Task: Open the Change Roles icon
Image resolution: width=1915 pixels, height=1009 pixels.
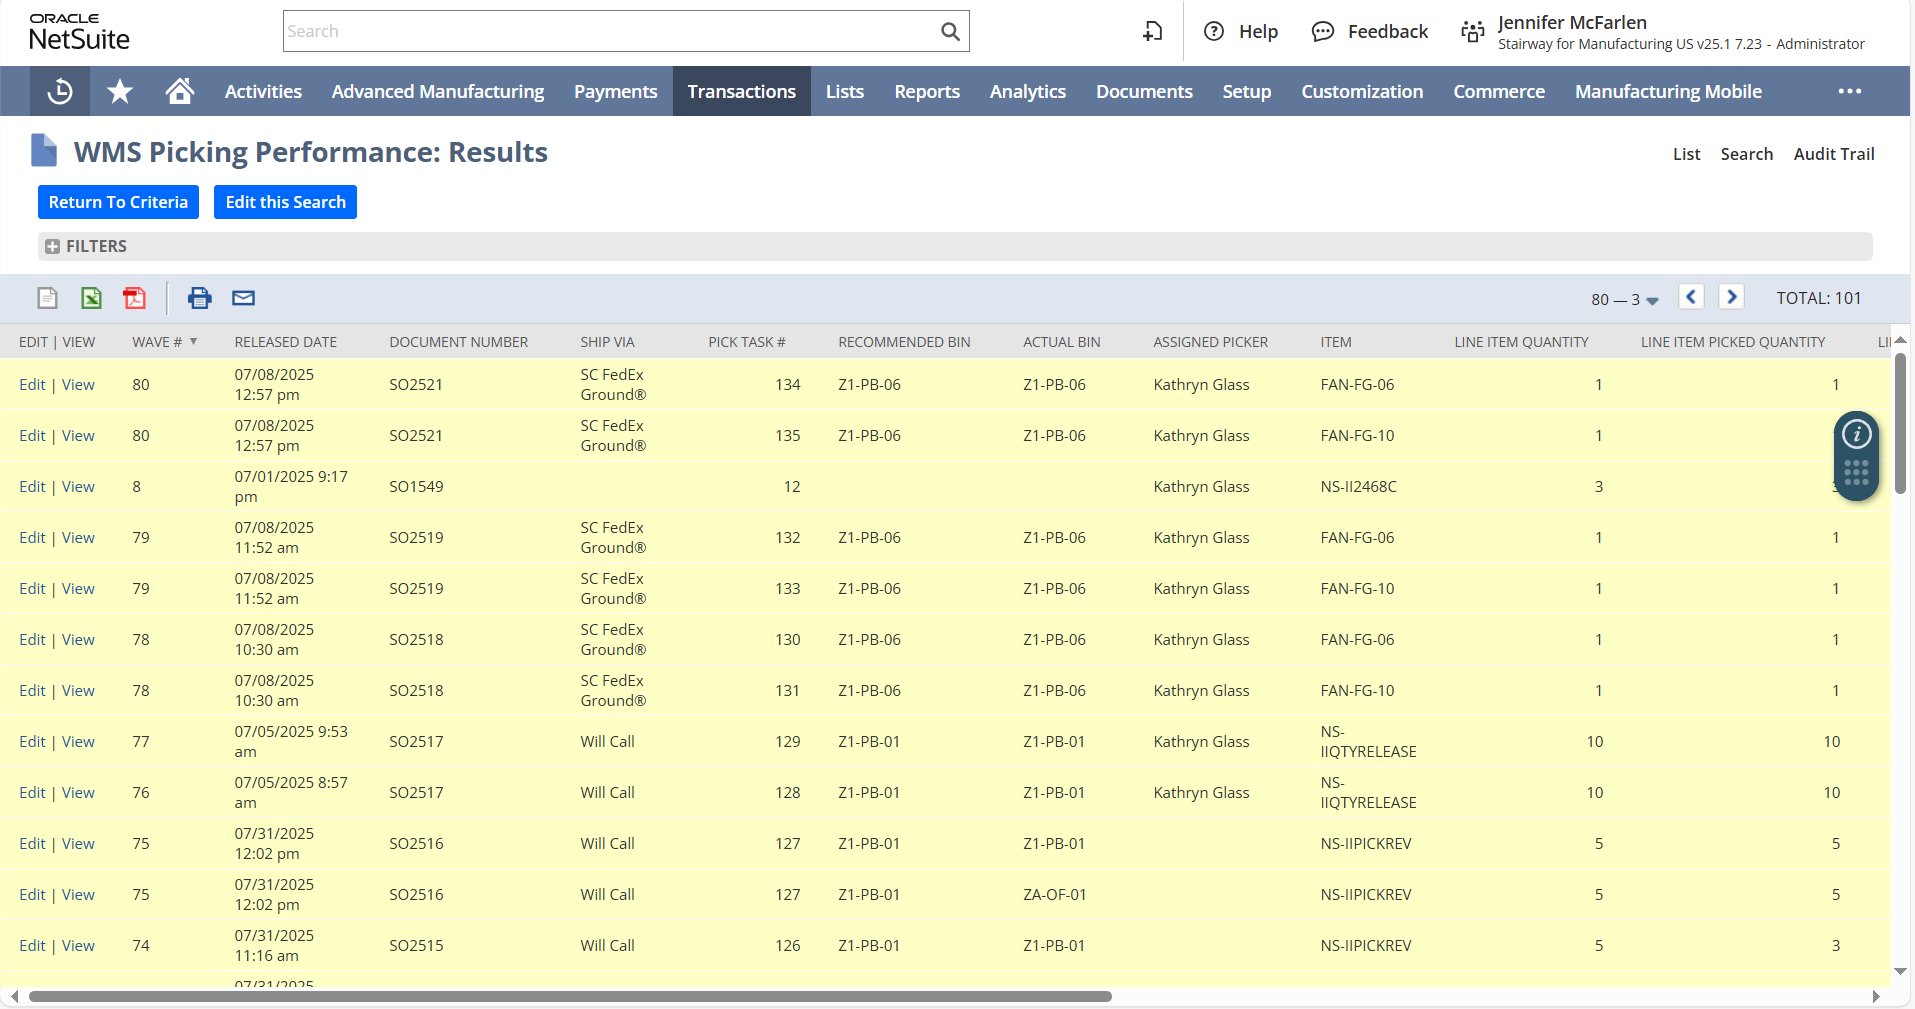Action: (x=1472, y=32)
